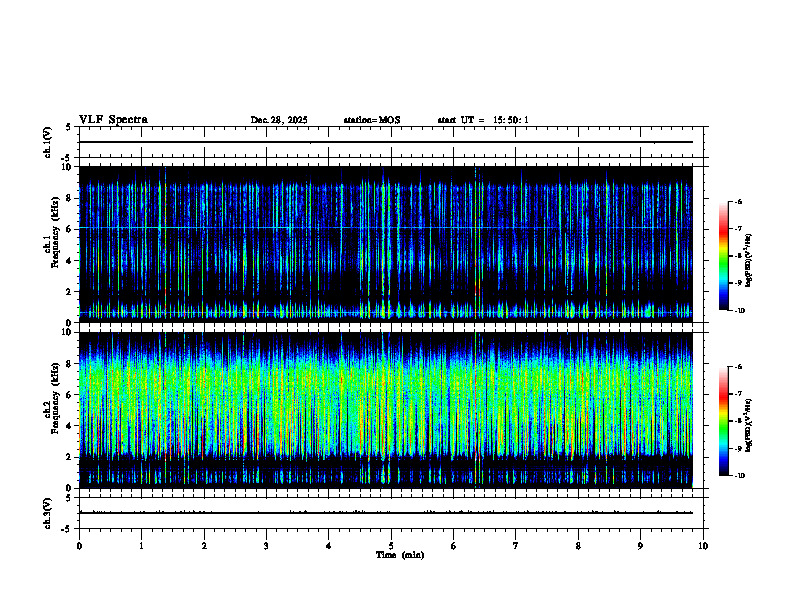Click the "ch.3(V)" waveform axis label
Screen dimensions: 792x612
coord(47,513)
